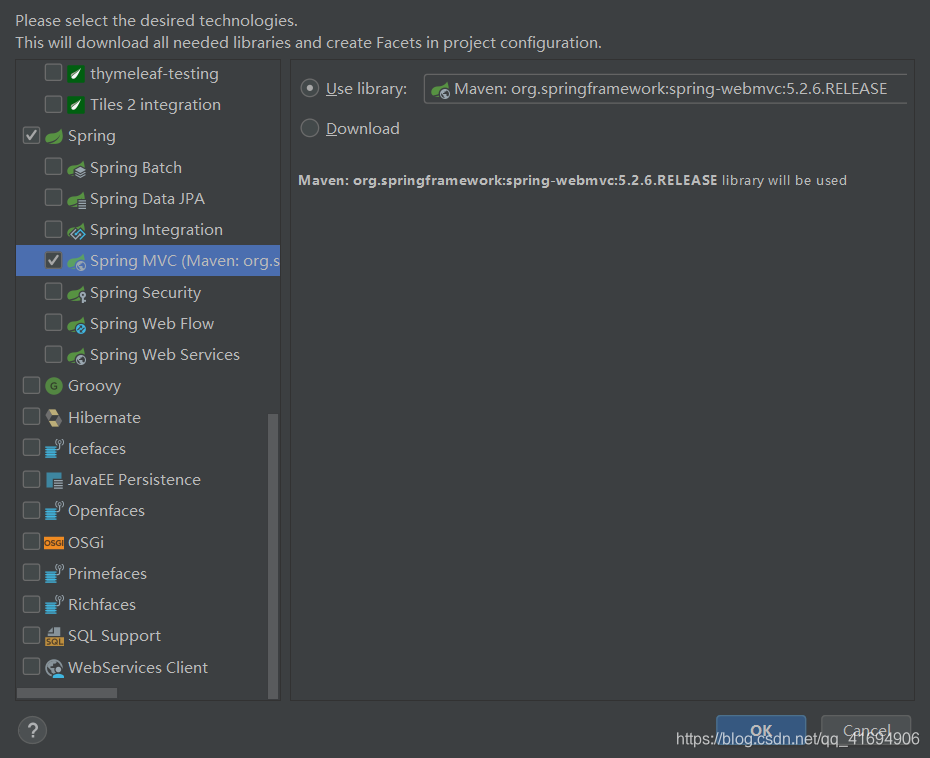The height and width of the screenshot is (758, 930).
Task: Click the Spring Web Services icon
Action: (76, 355)
